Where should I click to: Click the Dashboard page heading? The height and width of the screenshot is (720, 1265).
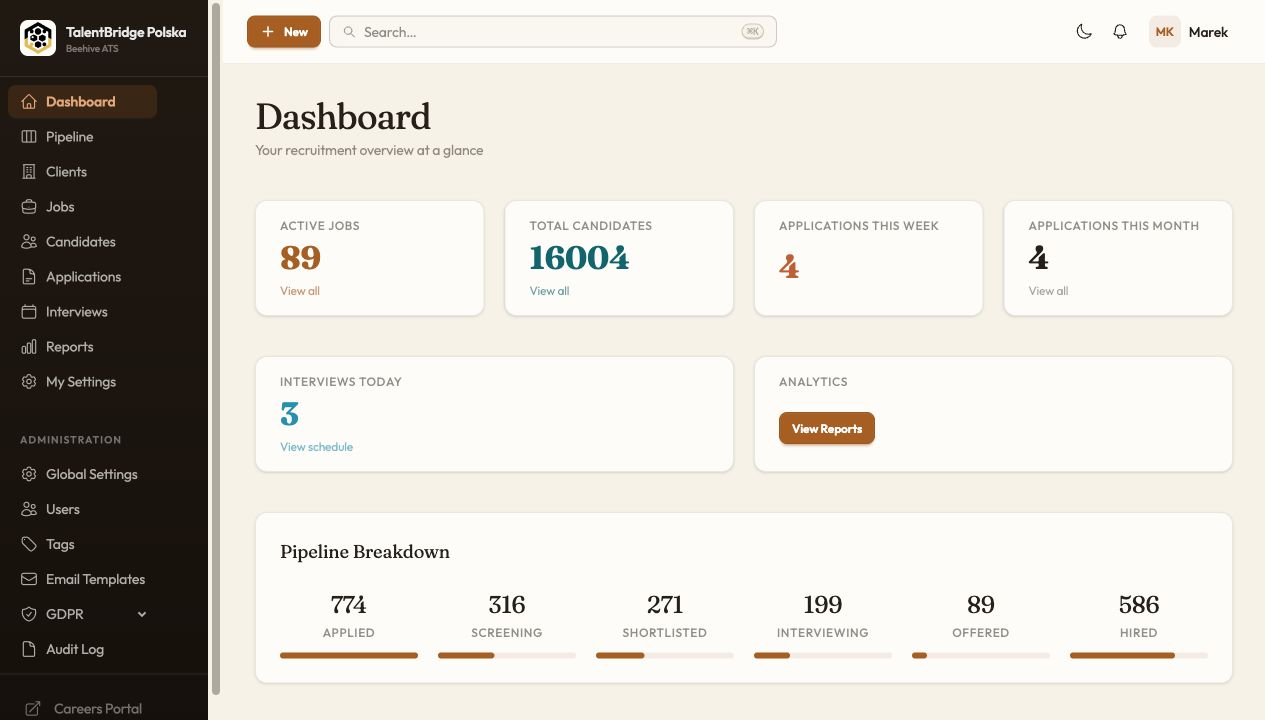point(343,117)
